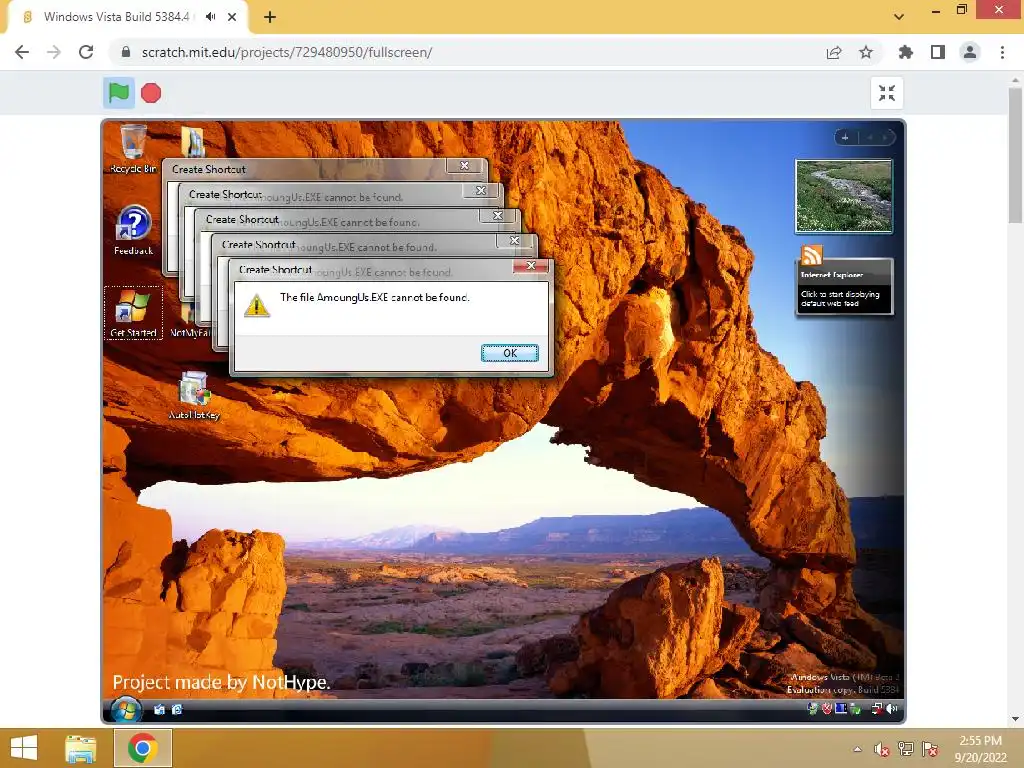Open the folder icon beside Recycle Bin
Viewport: 1024px width, 768px height.
tap(193, 141)
